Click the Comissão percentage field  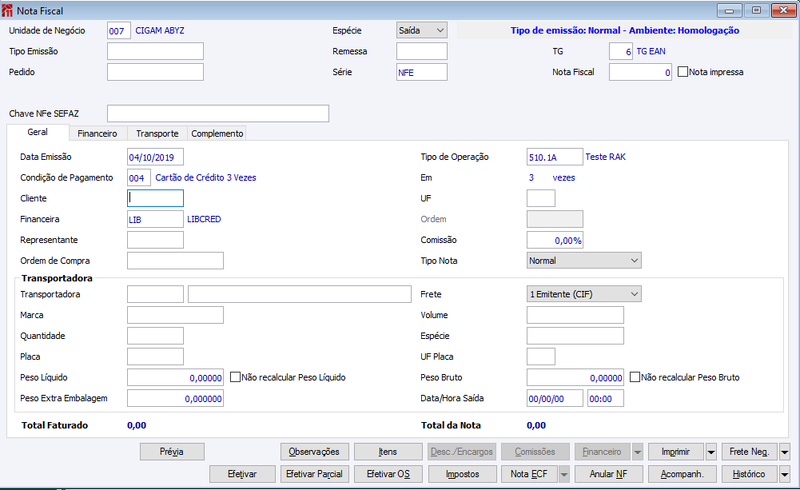(555, 240)
